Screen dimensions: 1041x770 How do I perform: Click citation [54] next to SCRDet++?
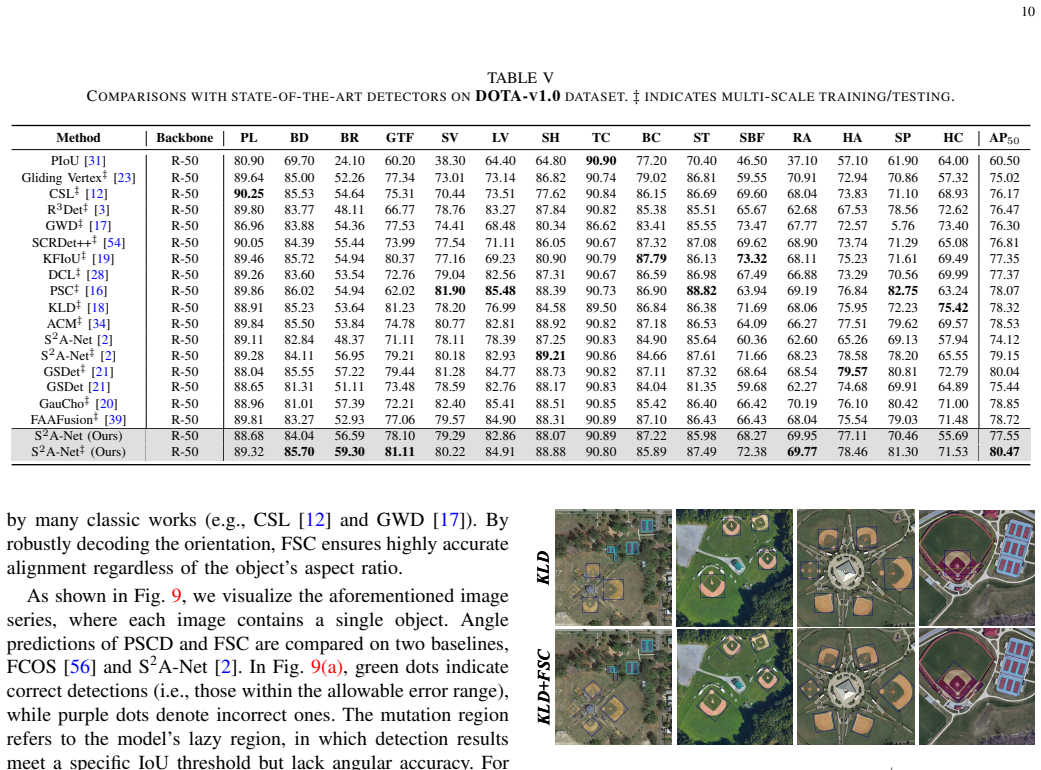(114, 242)
